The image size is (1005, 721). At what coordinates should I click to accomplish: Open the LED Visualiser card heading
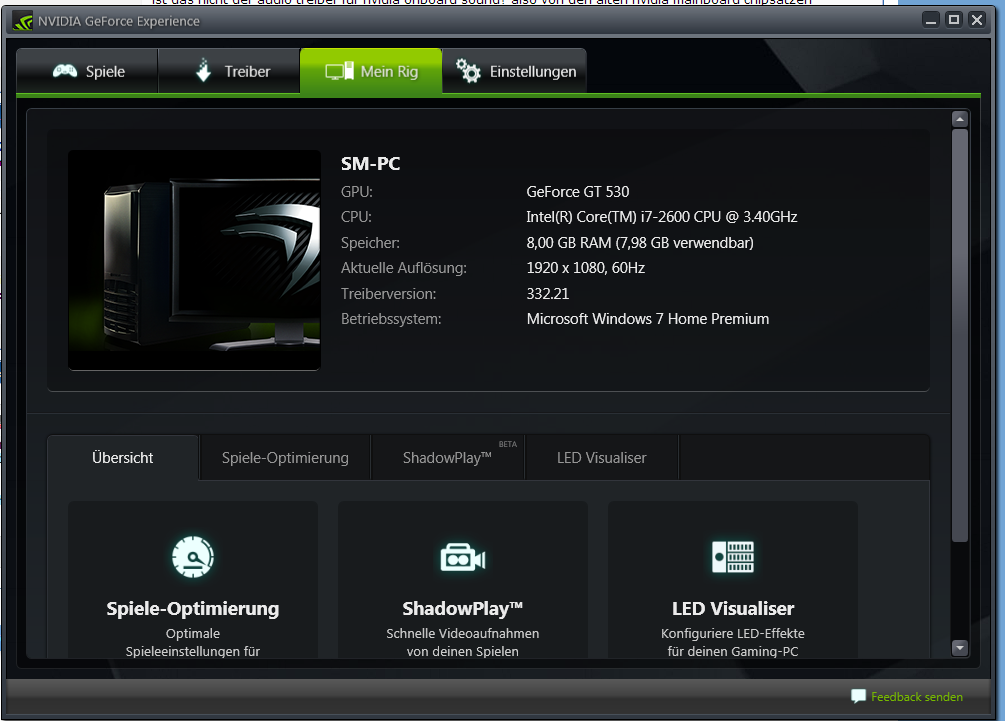click(x=733, y=608)
